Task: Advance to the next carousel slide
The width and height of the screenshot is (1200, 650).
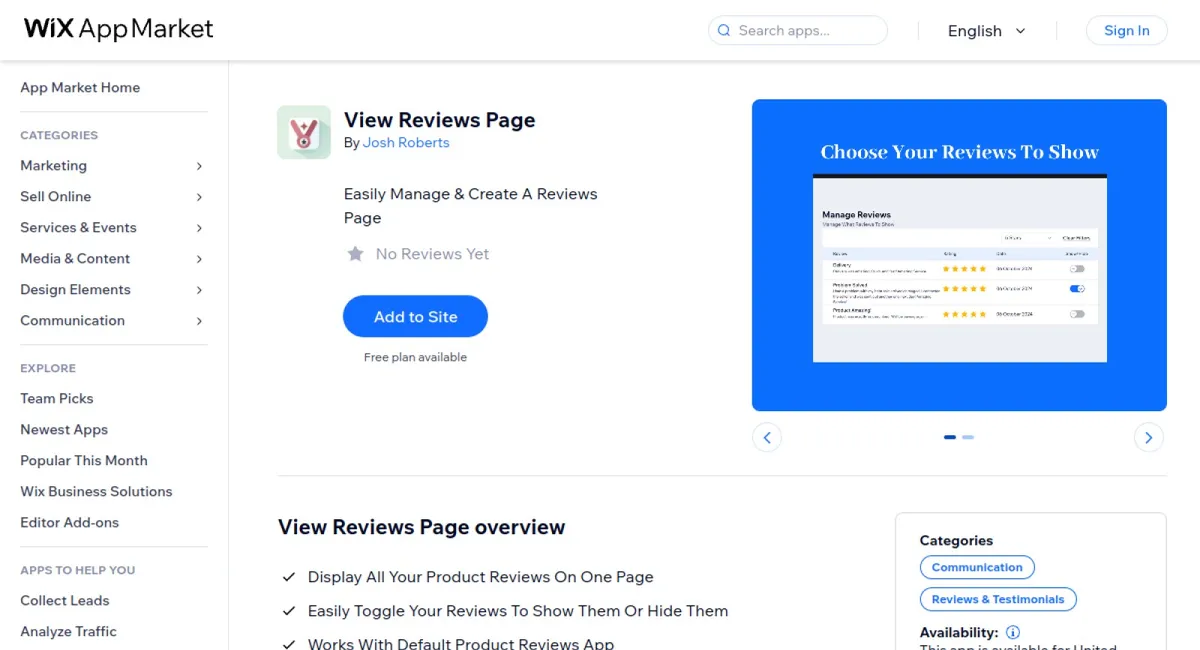Action: 1148,437
